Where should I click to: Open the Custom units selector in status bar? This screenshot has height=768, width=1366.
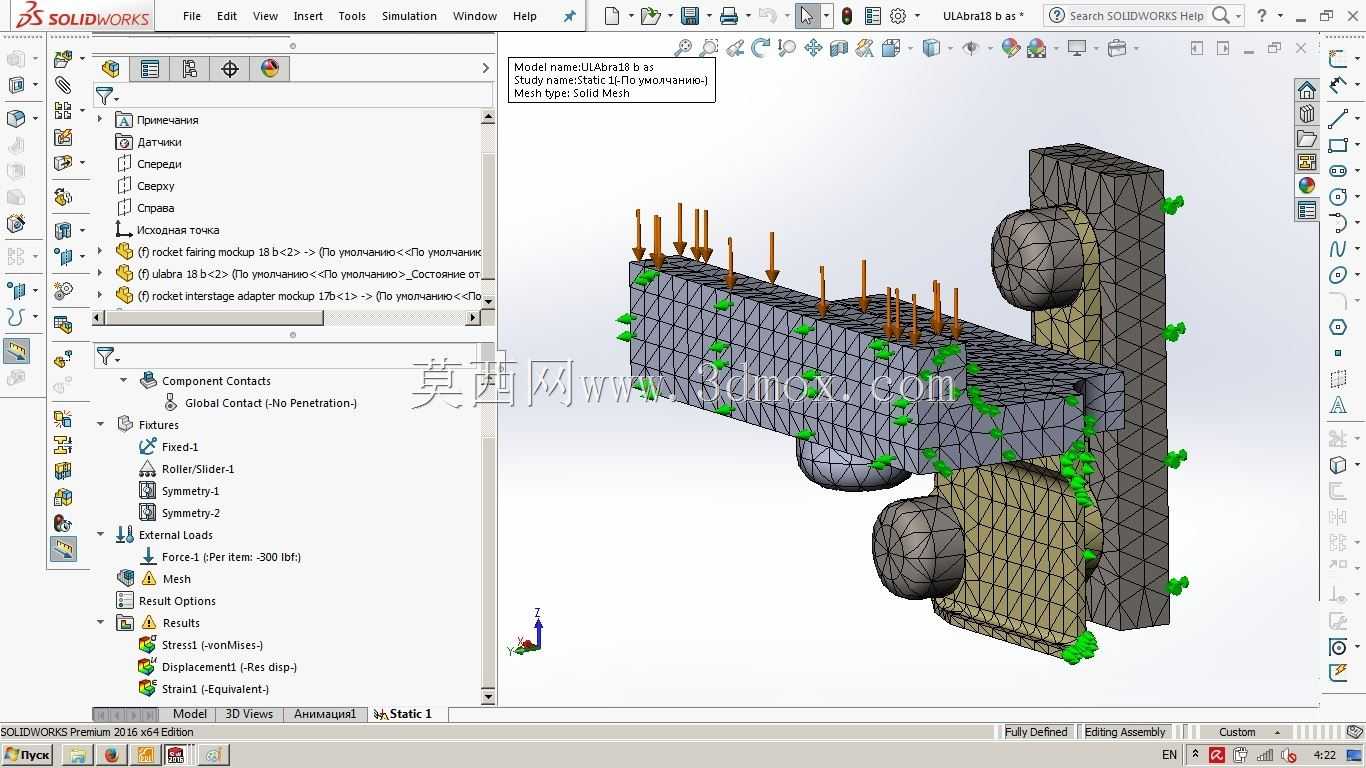pyautogui.click(x=1248, y=732)
